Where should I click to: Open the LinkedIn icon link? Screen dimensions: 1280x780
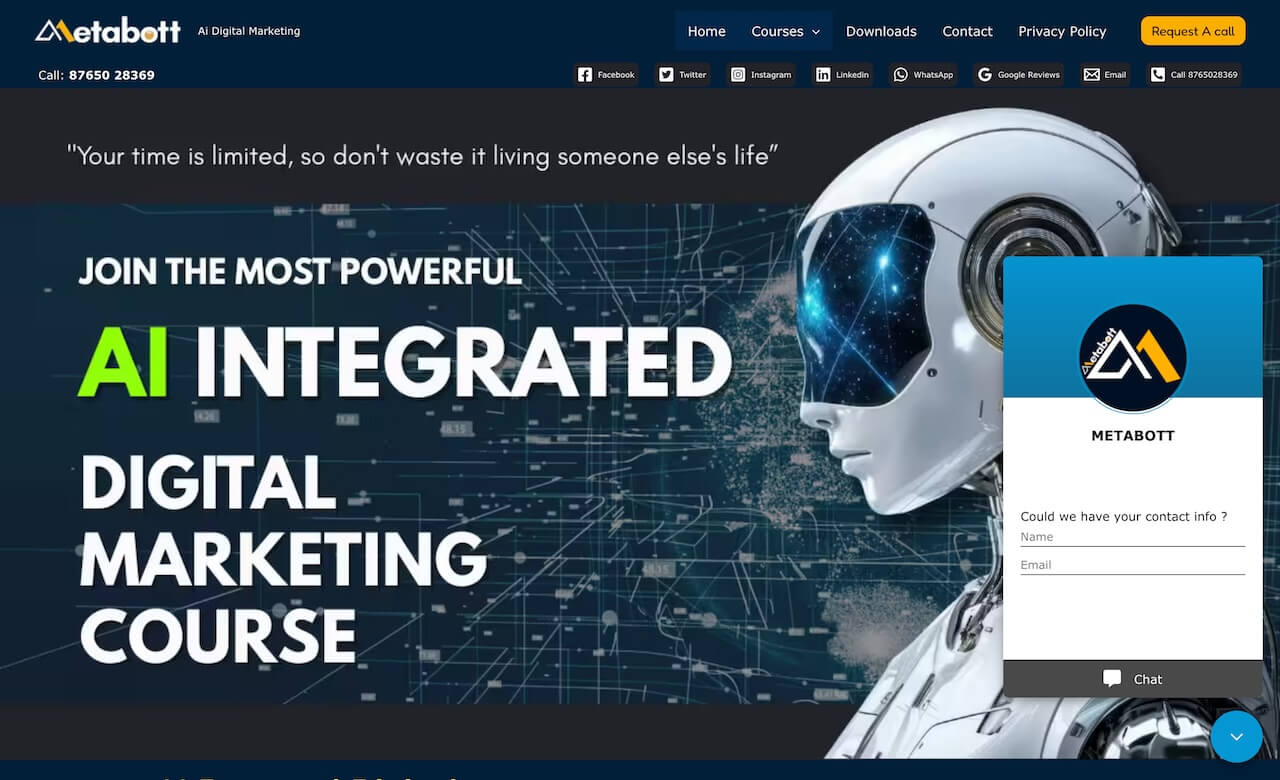point(823,75)
